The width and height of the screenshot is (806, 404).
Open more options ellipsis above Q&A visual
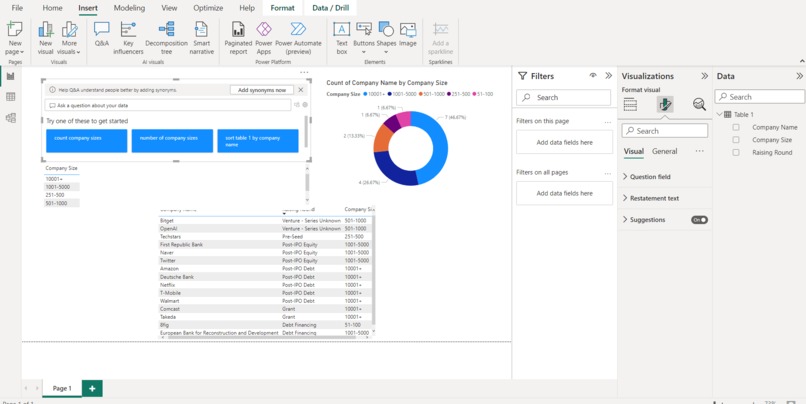click(304, 72)
